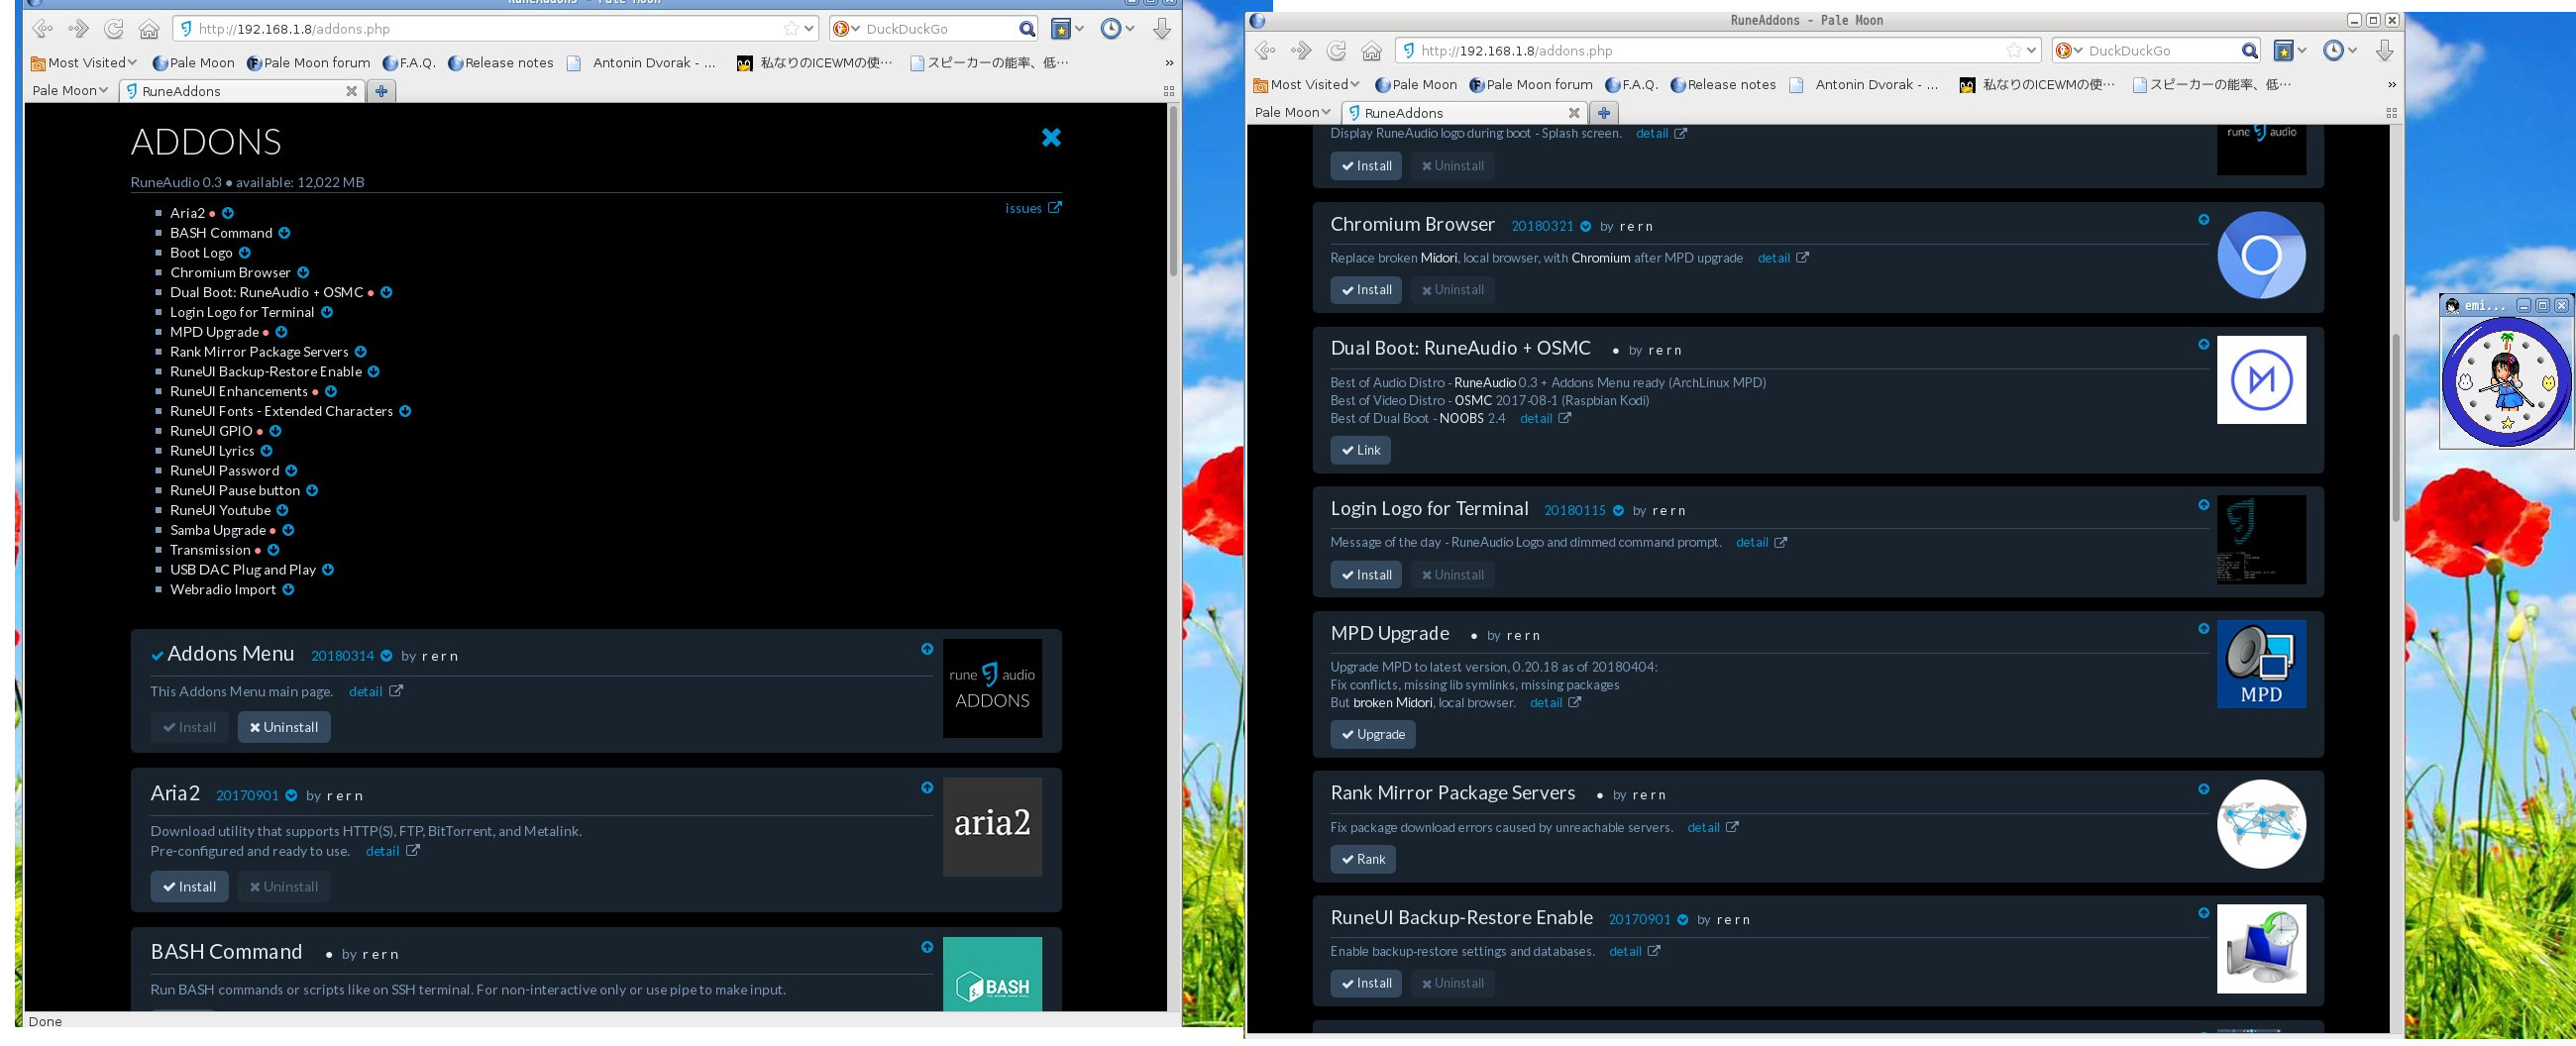The height and width of the screenshot is (1046, 2576).
Task: Close the ADDONS page with the blue X
Action: coord(1050,138)
